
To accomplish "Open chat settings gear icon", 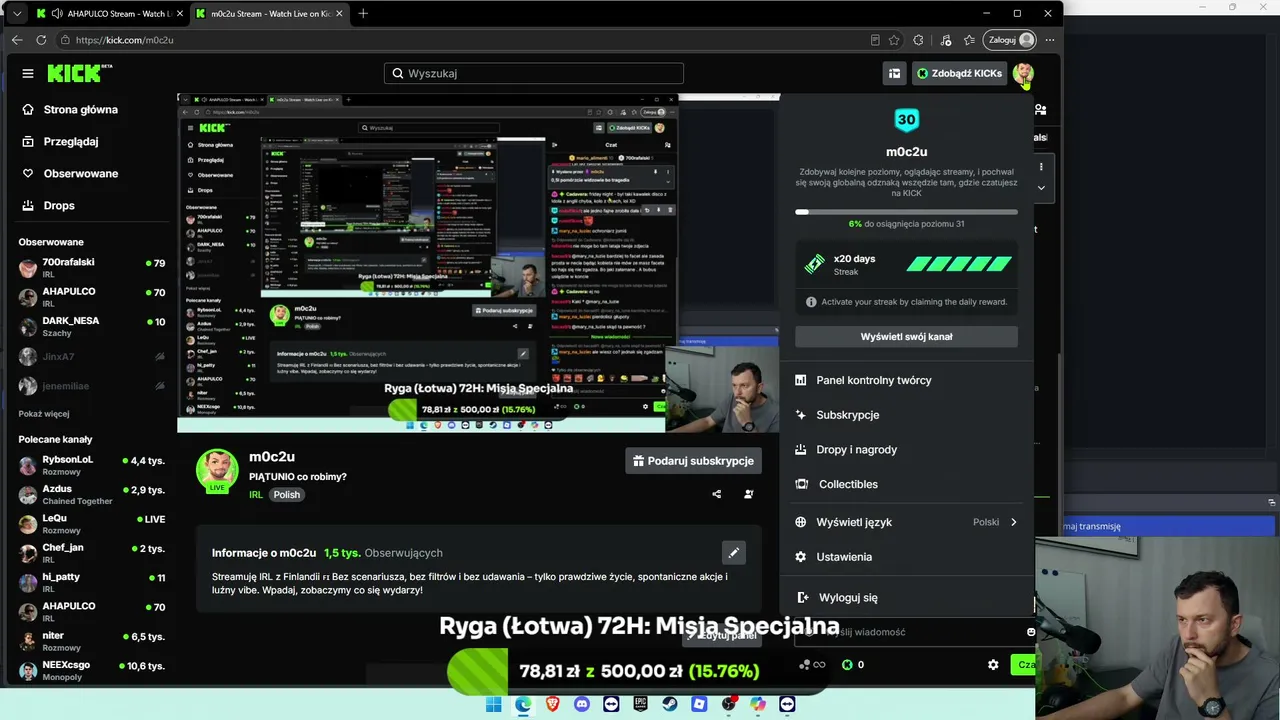I will [993, 665].
